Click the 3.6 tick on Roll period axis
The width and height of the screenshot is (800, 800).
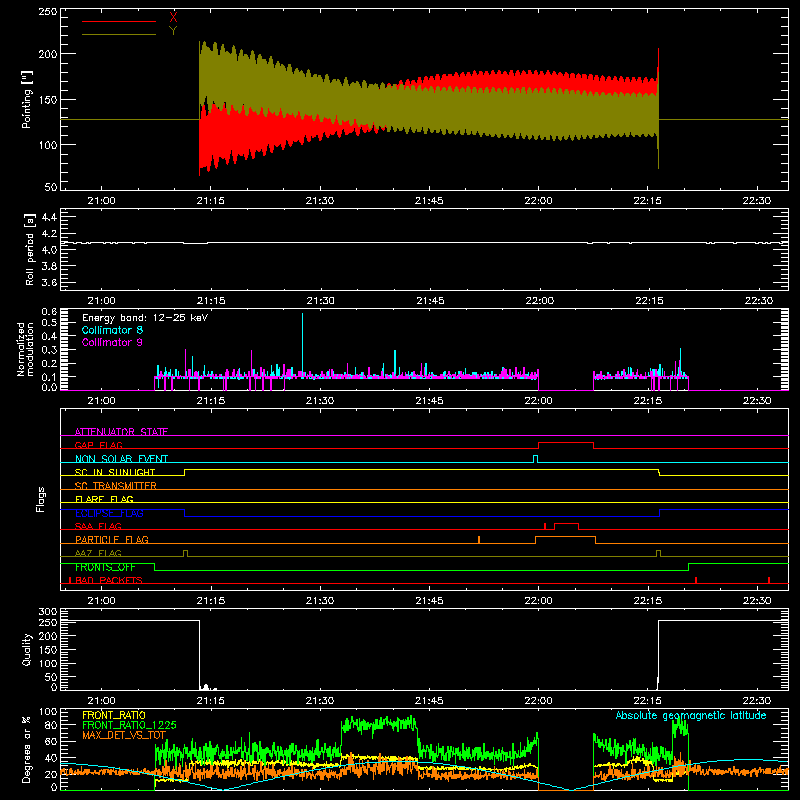pyautogui.click(x=49, y=282)
